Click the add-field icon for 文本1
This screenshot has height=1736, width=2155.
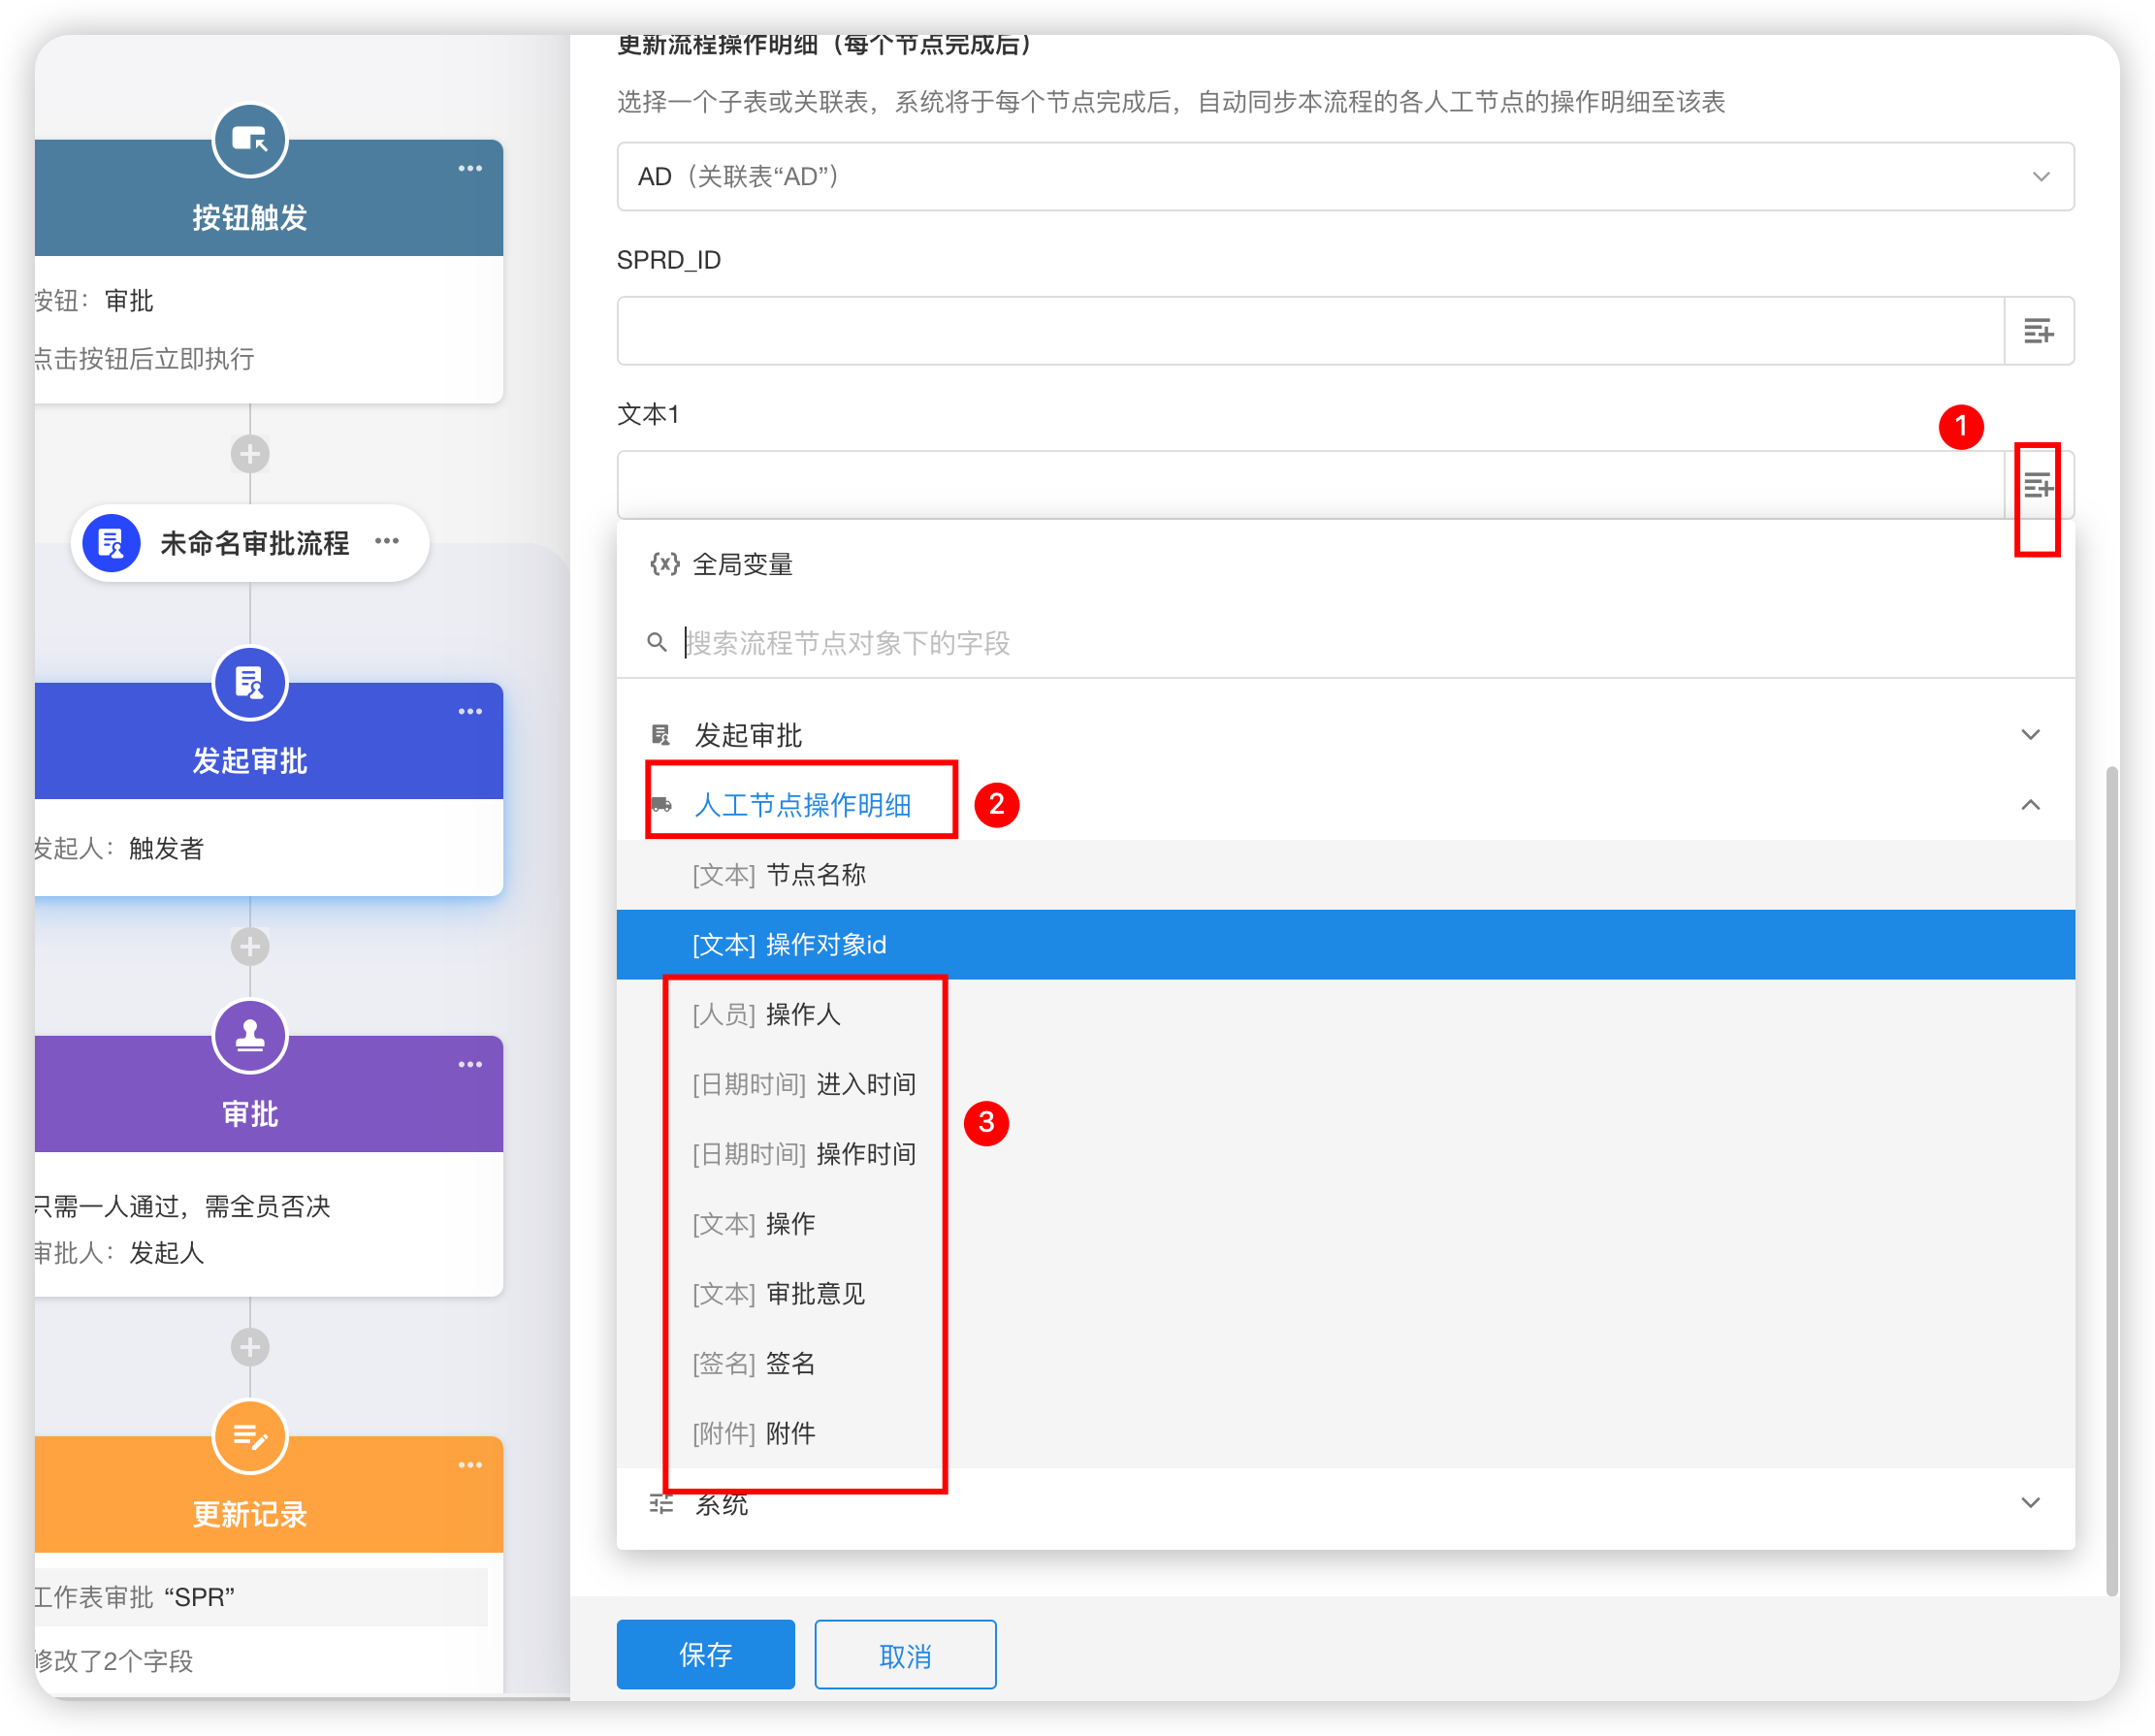pos(2037,486)
